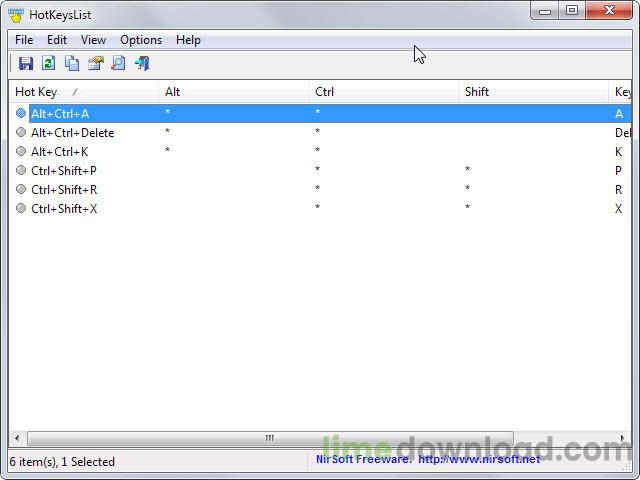Click the Shift asterisk in Ctrl+Shift+P row
Image resolution: width=640 pixels, height=480 pixels.
[467, 169]
